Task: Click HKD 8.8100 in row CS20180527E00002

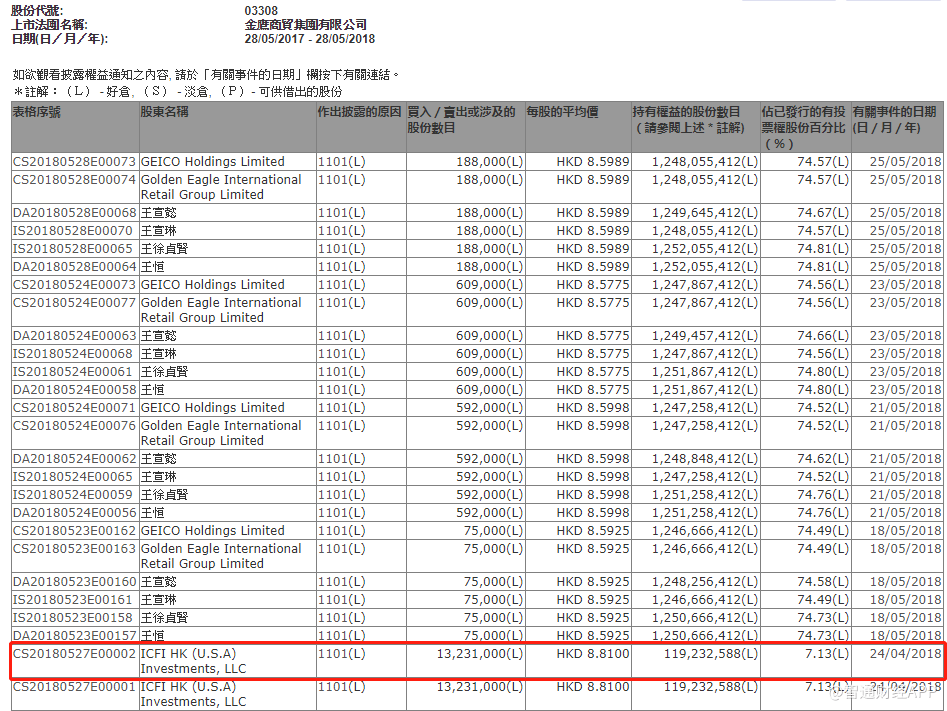Action: [593, 654]
